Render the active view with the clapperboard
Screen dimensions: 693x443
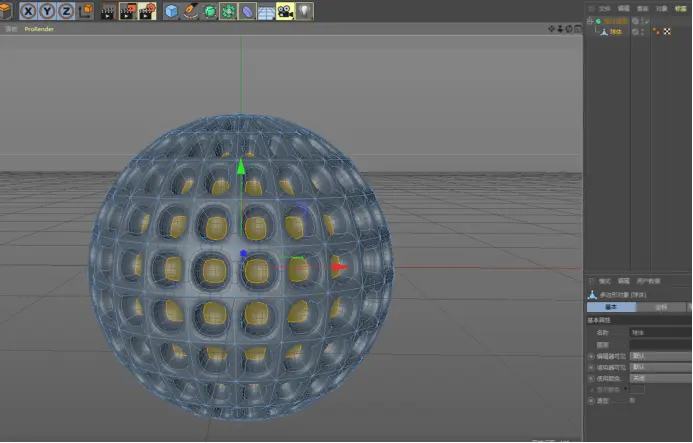(107, 11)
